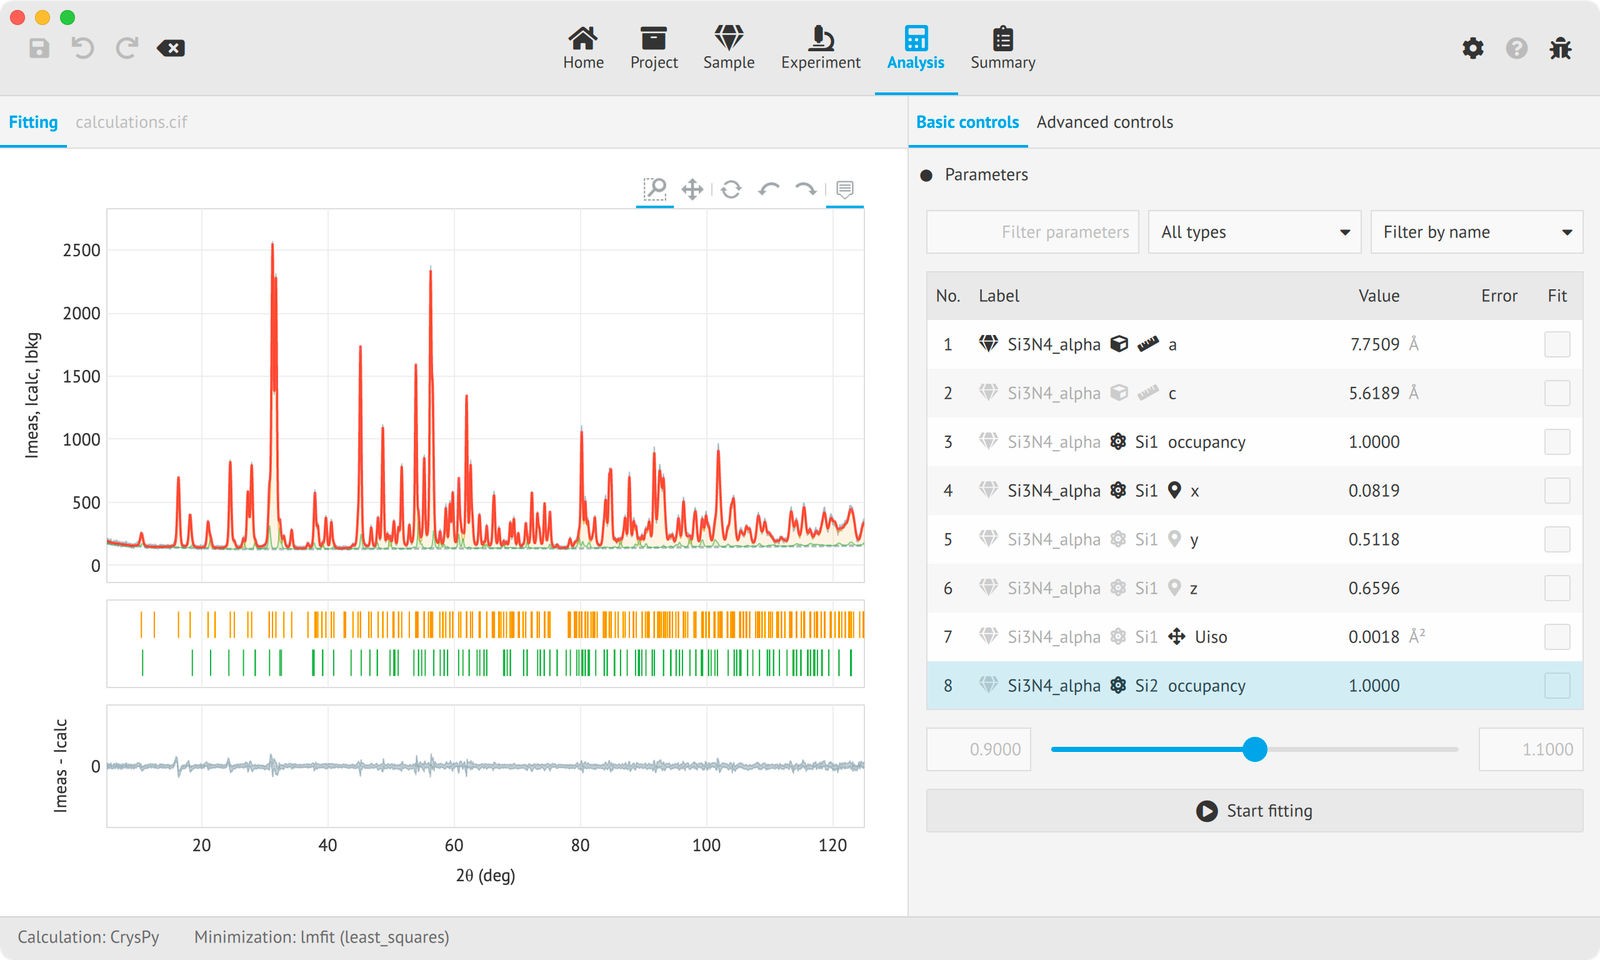Click the chart undo arrow icon
Image resolution: width=1600 pixels, height=960 pixels.
pos(769,189)
